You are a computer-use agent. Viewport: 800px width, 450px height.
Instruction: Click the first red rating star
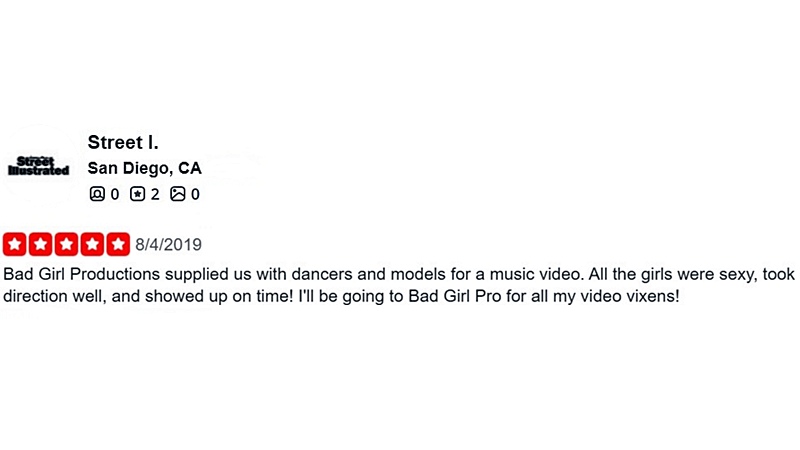(x=15, y=244)
